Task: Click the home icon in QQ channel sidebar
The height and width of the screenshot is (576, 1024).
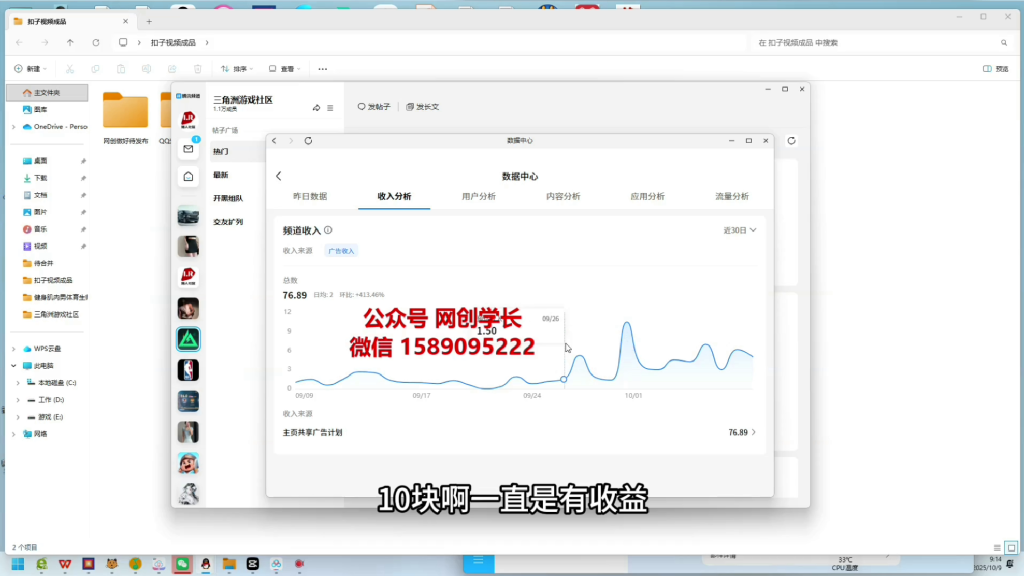Action: 188,175
